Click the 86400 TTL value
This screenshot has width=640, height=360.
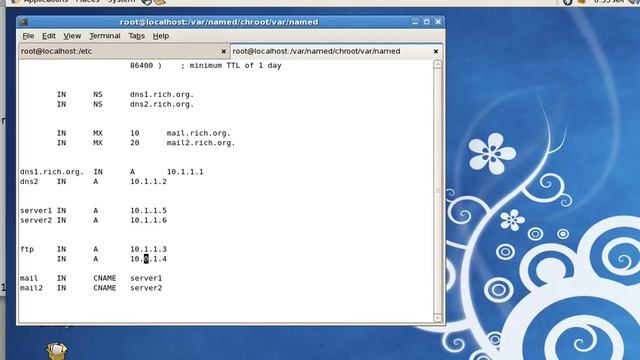pos(142,65)
